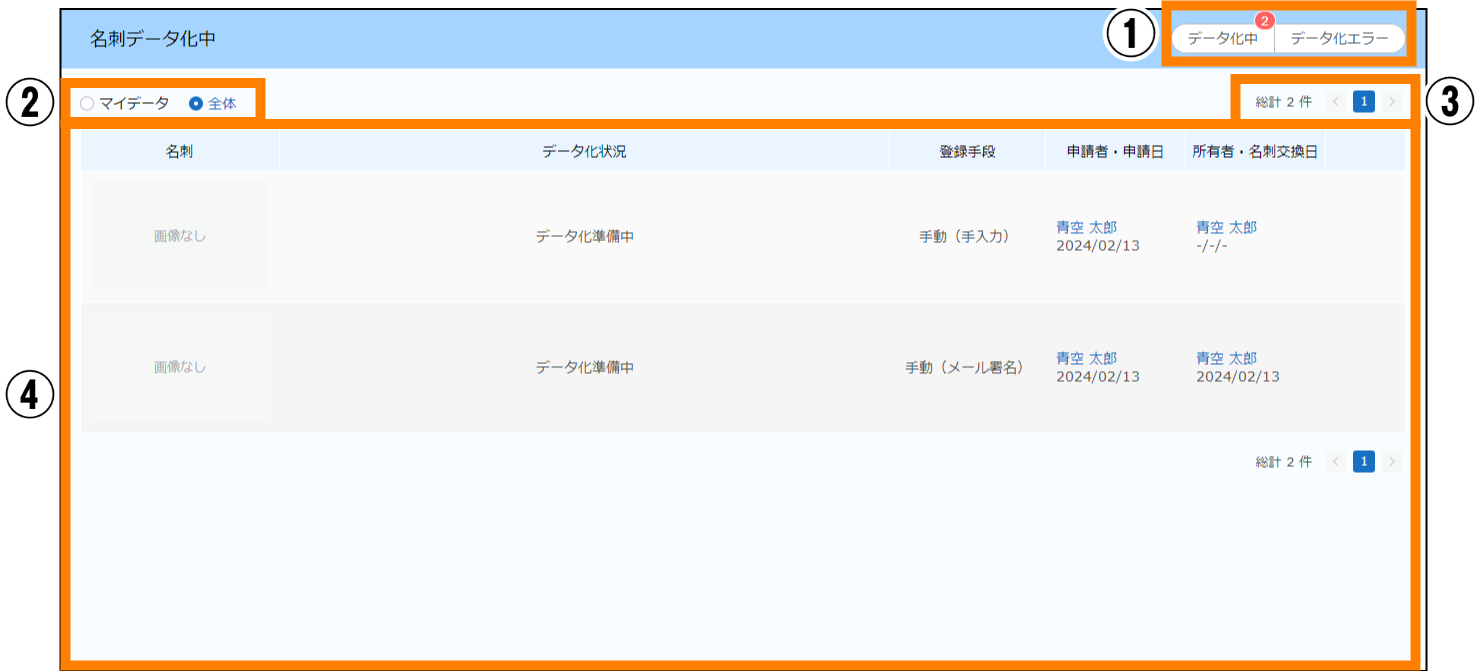Open the first row's 画像なし card thumbnail
1480x671 pixels.
coord(180,236)
